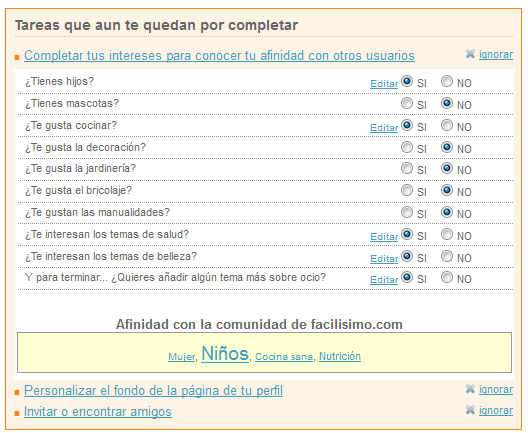Open Editar link for tema sobre ocio
The width and height of the screenshot is (528, 433).
click(x=384, y=279)
